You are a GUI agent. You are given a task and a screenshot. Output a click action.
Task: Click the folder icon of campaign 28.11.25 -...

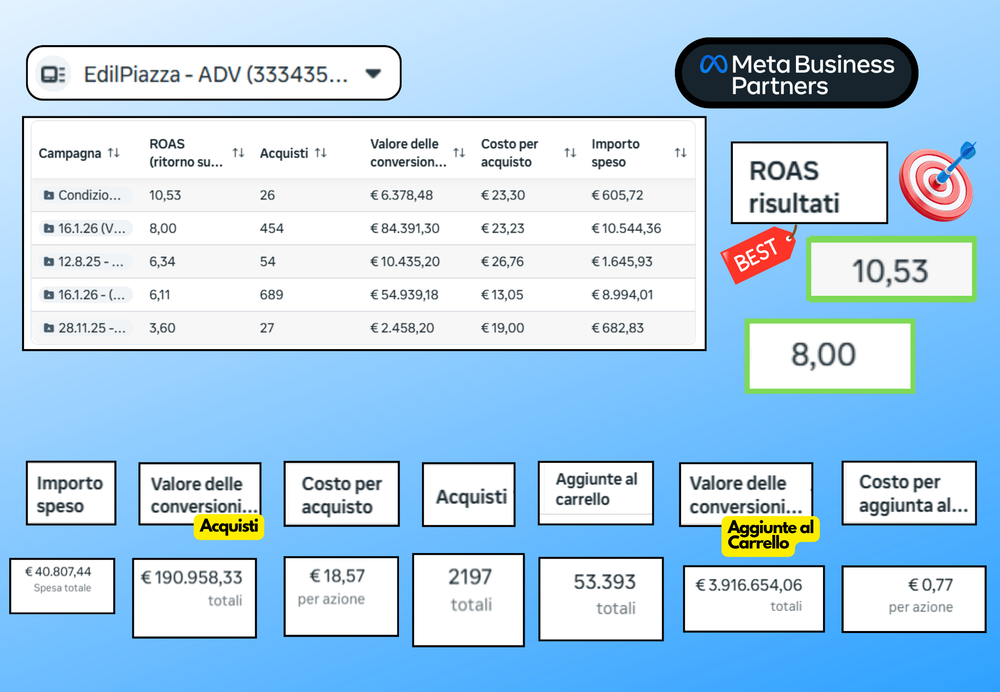(48, 328)
